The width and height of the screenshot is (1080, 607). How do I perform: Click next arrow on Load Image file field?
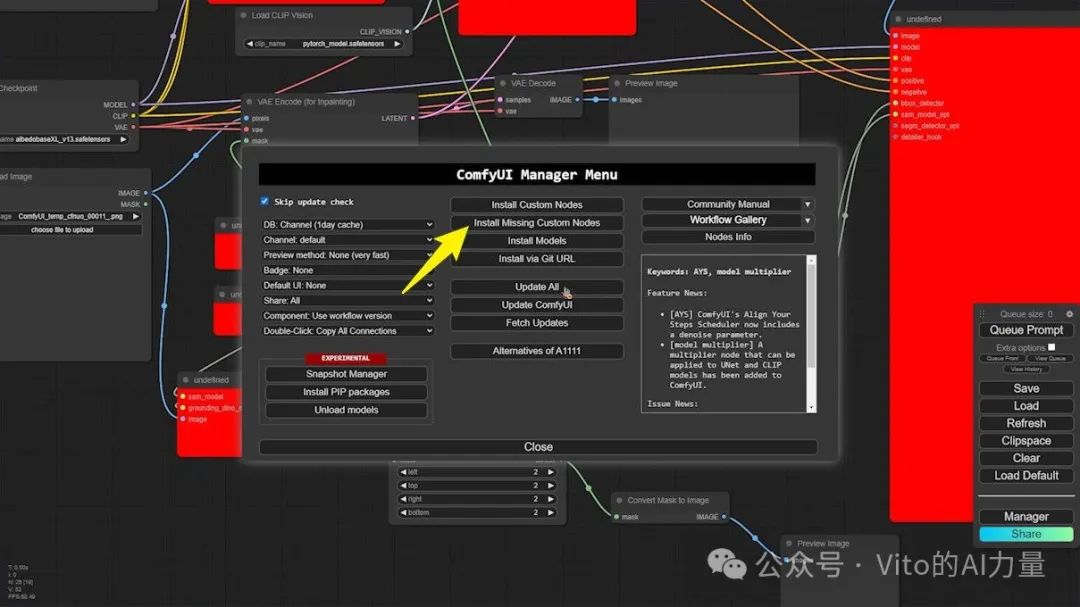click(136, 216)
